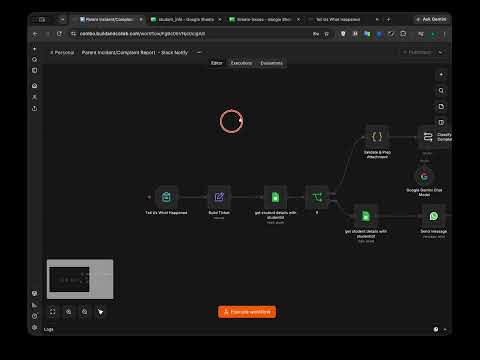Click the plus icon in left sidebar
The width and height of the screenshot is (480, 360).
[34, 49]
